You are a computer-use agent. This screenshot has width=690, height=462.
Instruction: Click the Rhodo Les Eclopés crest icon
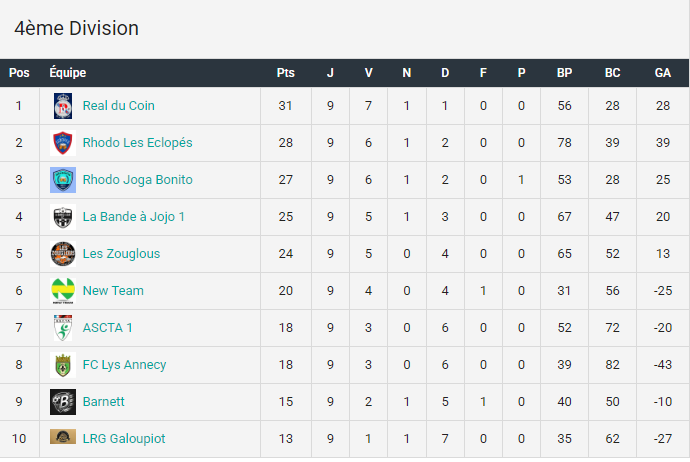(63, 143)
